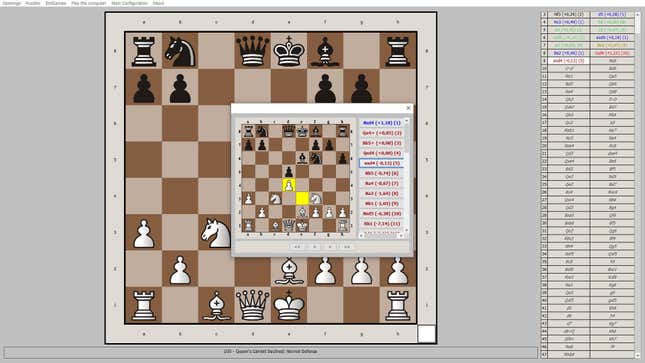
Task: Close the move analysis popup
Action: tap(408, 108)
